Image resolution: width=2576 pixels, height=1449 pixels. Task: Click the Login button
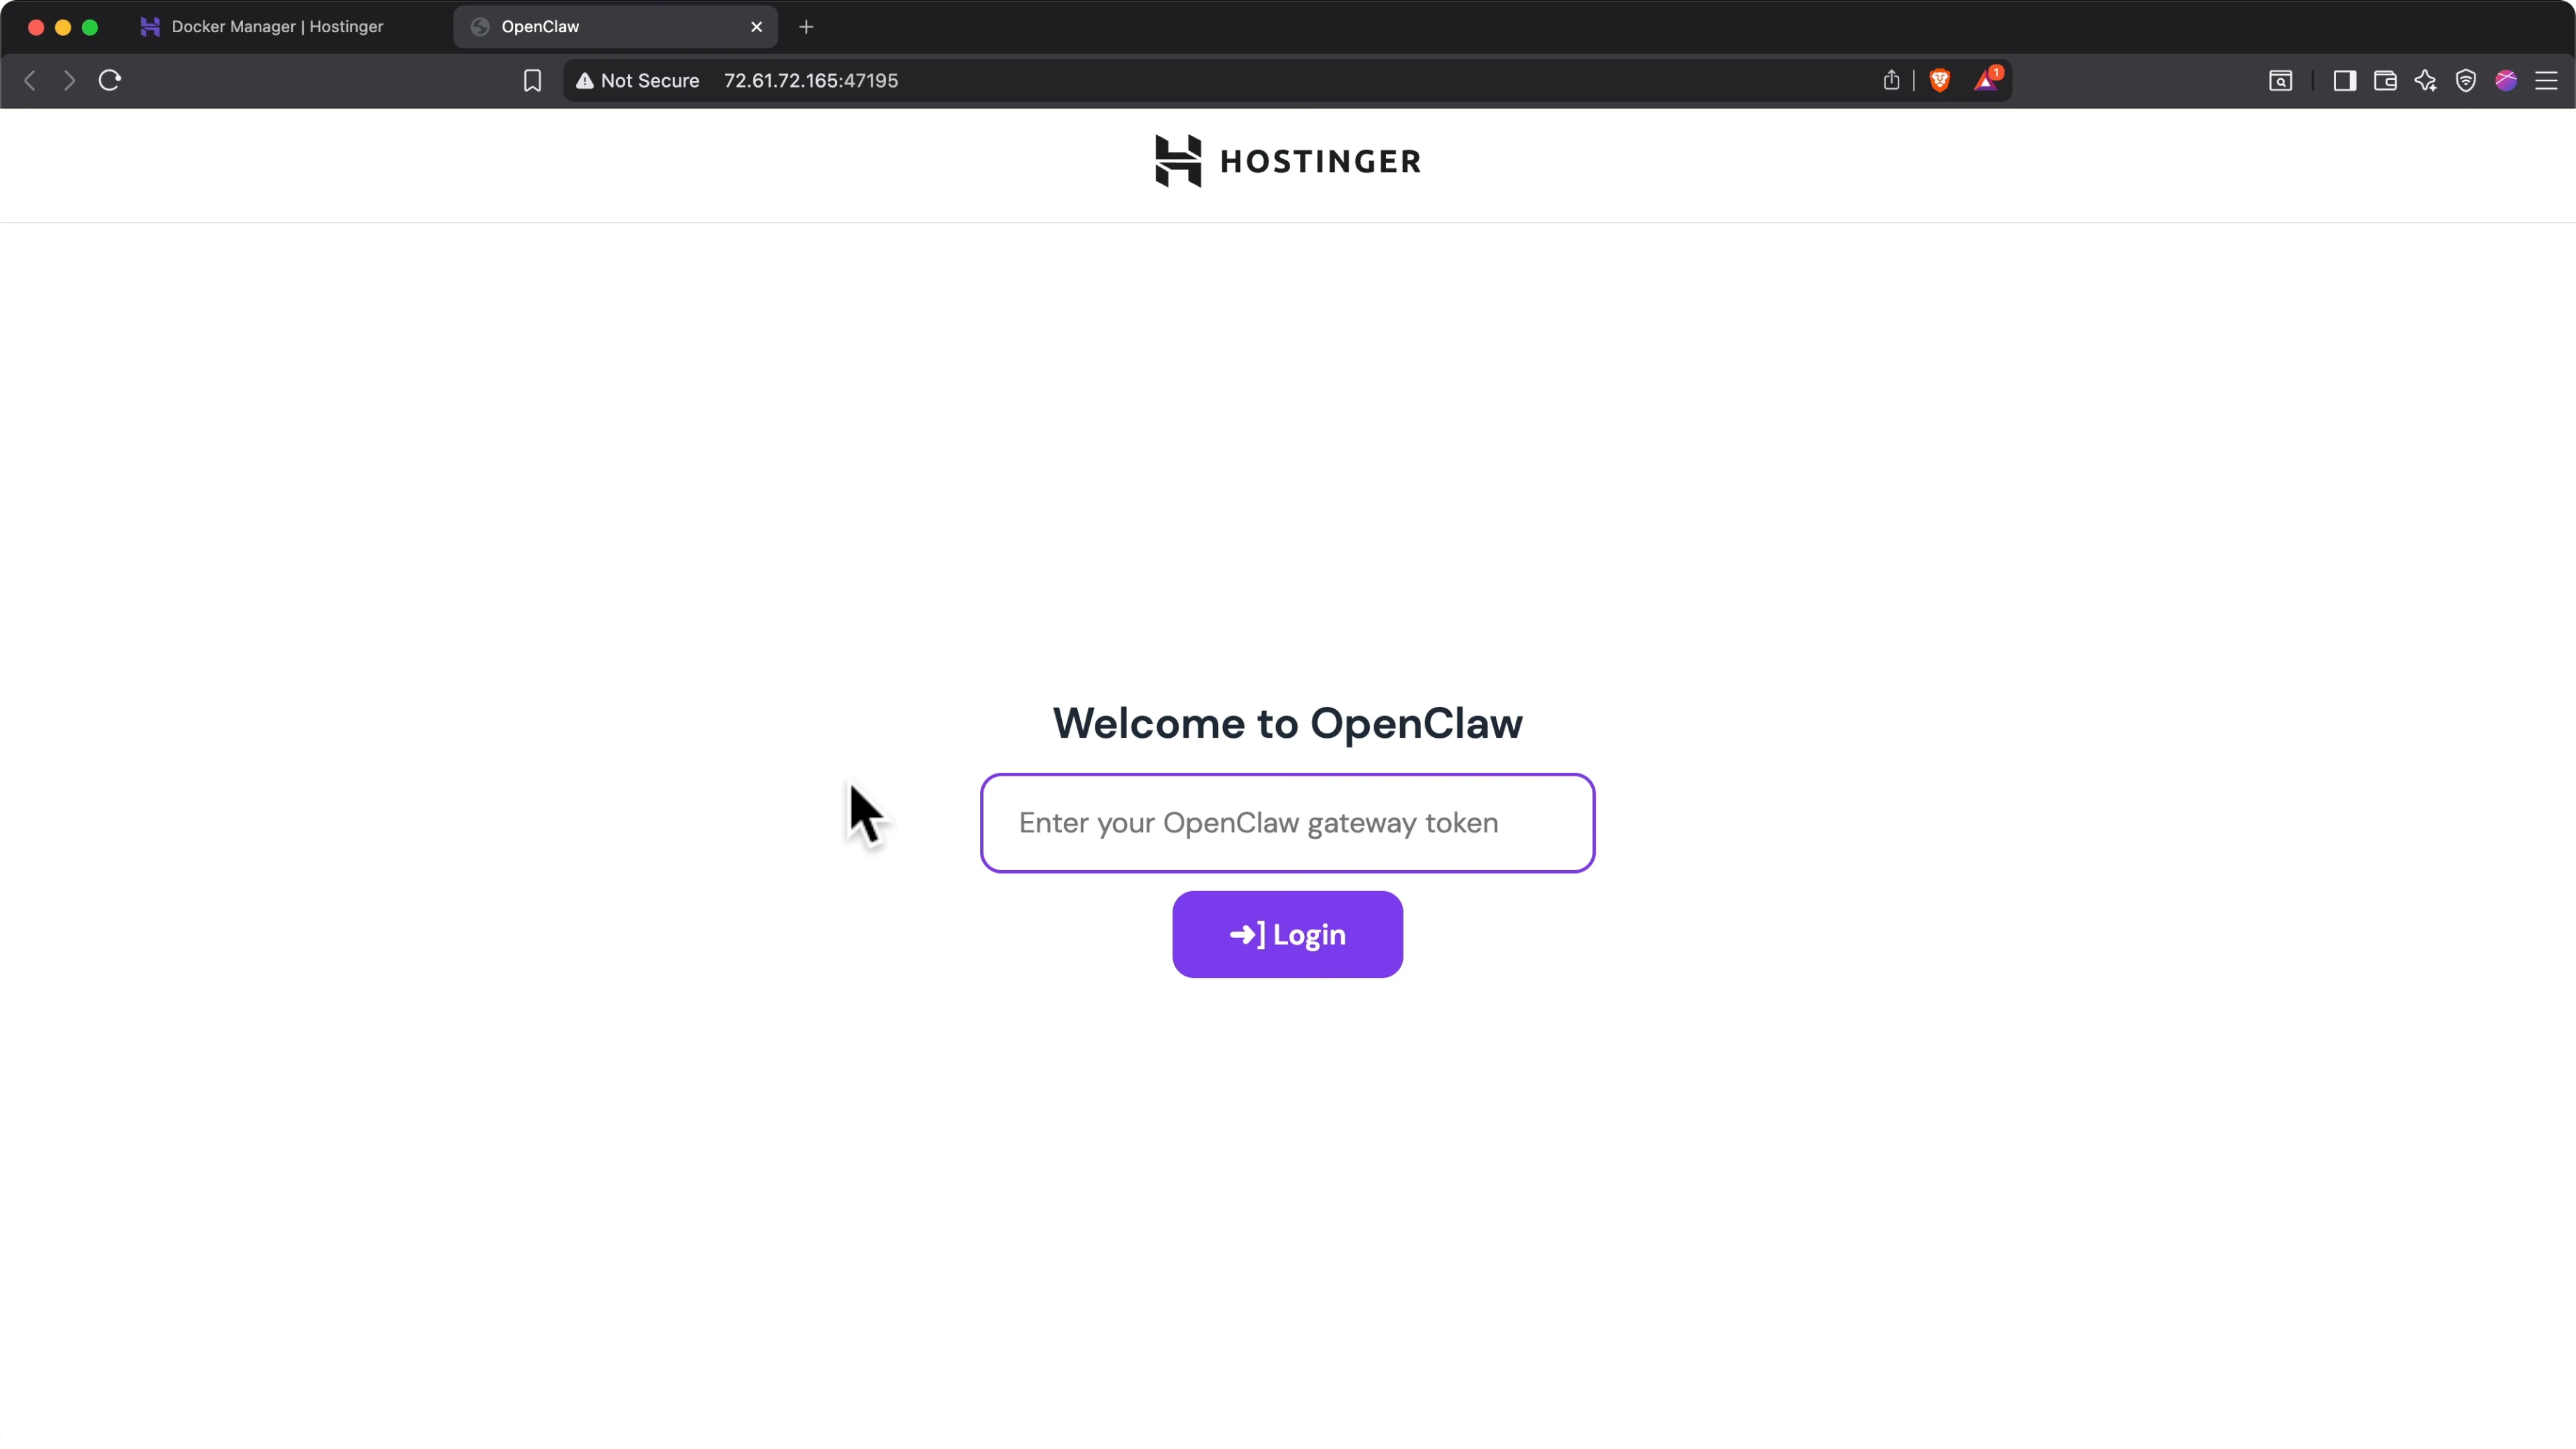(x=1287, y=934)
